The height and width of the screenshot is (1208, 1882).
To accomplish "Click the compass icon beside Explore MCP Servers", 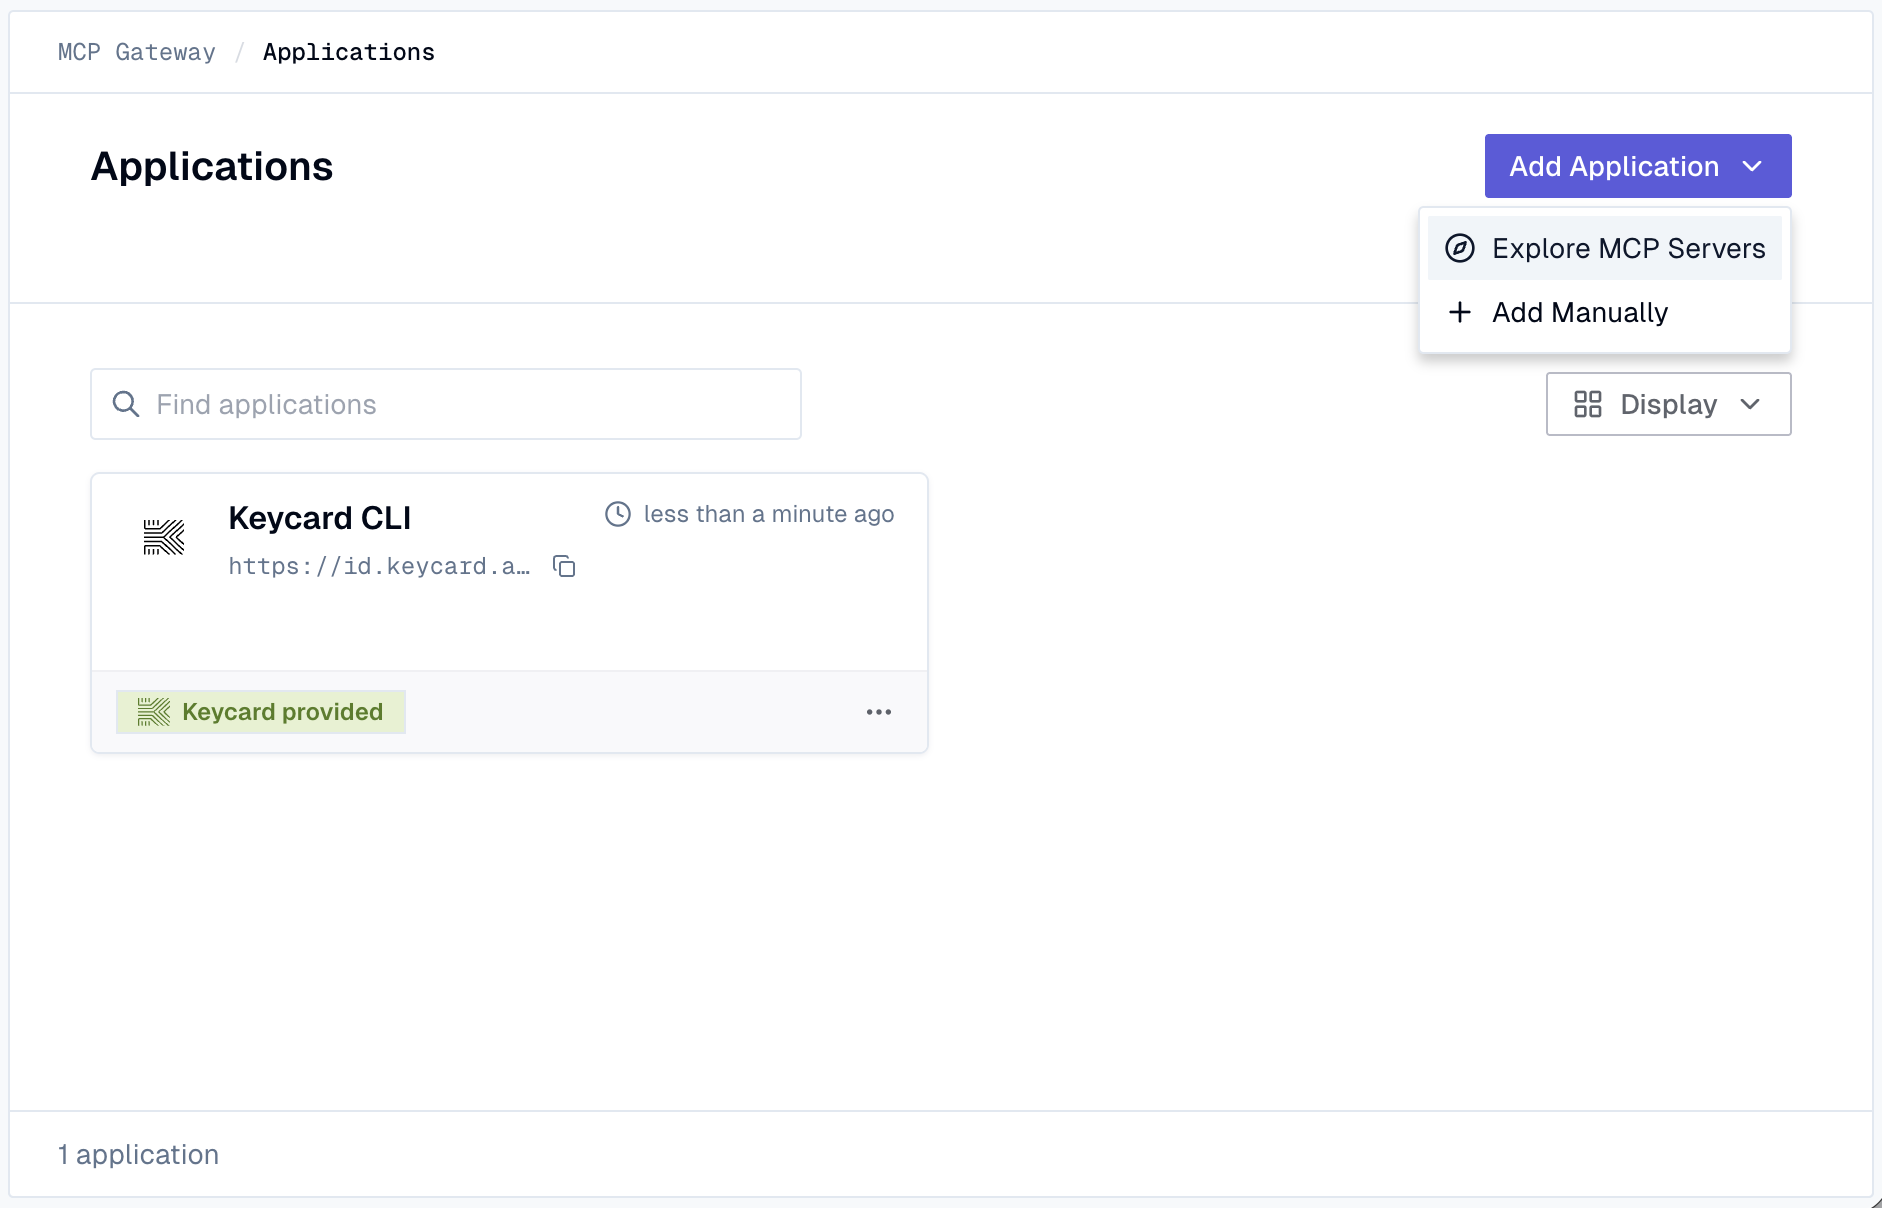I will [1459, 248].
